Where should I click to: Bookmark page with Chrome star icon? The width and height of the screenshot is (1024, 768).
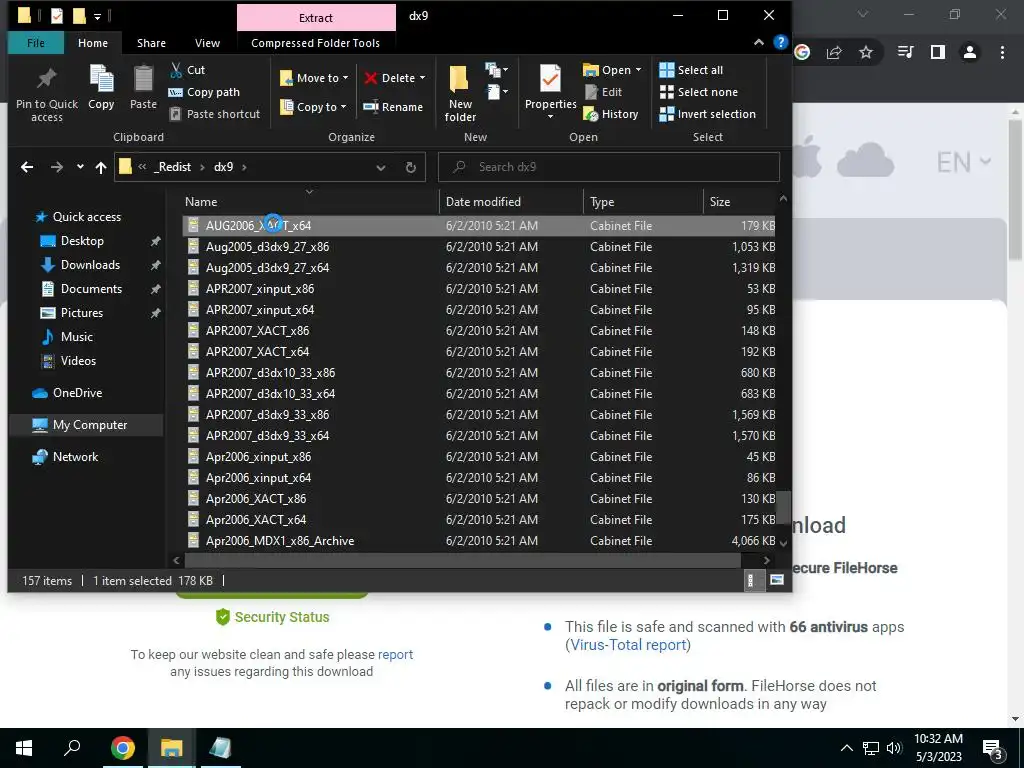pos(866,52)
